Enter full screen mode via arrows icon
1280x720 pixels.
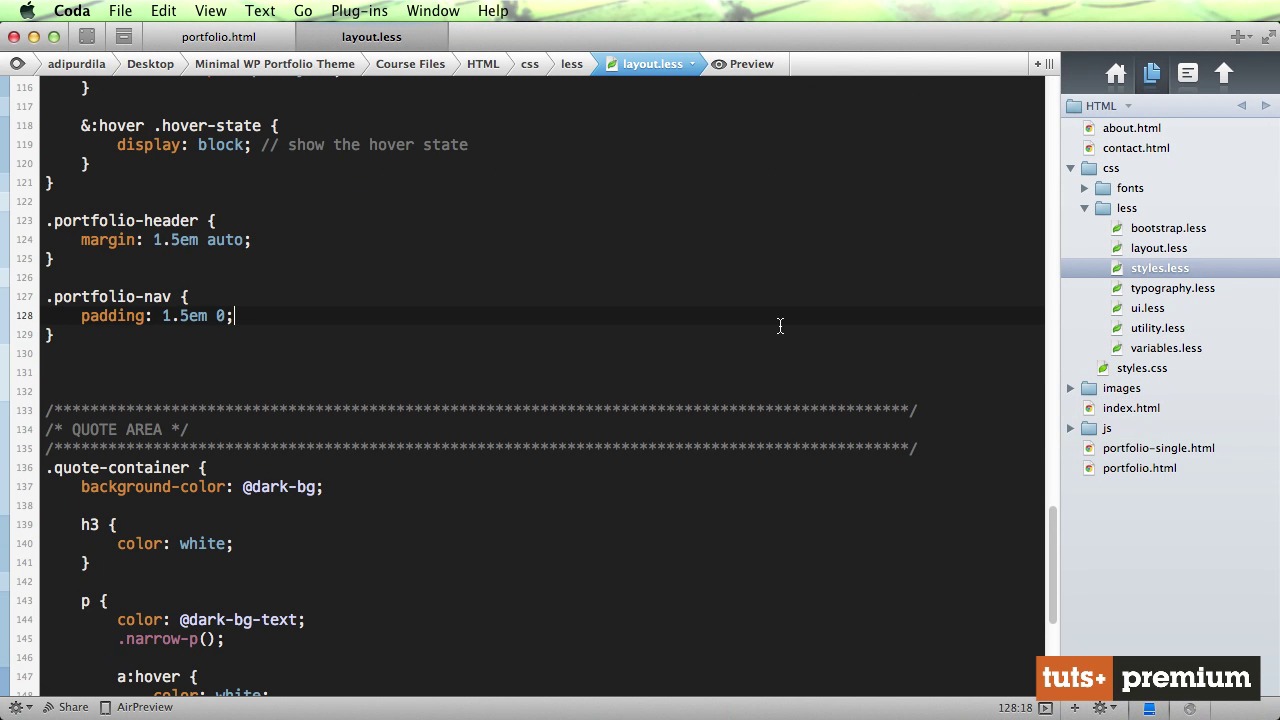(x=1270, y=37)
